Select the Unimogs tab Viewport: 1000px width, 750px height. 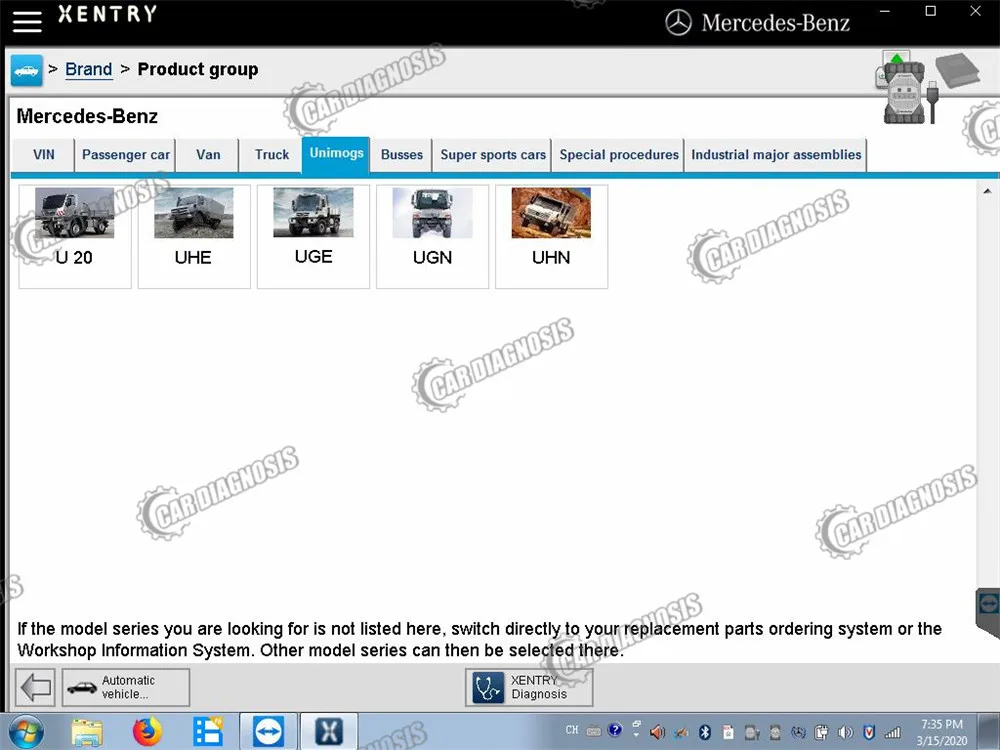(336, 154)
